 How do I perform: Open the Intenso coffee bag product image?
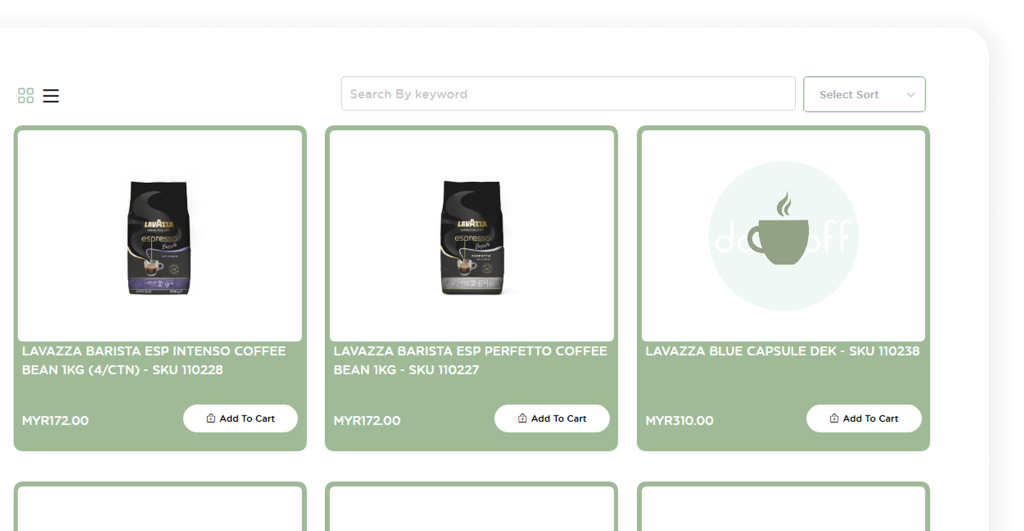pos(159,237)
